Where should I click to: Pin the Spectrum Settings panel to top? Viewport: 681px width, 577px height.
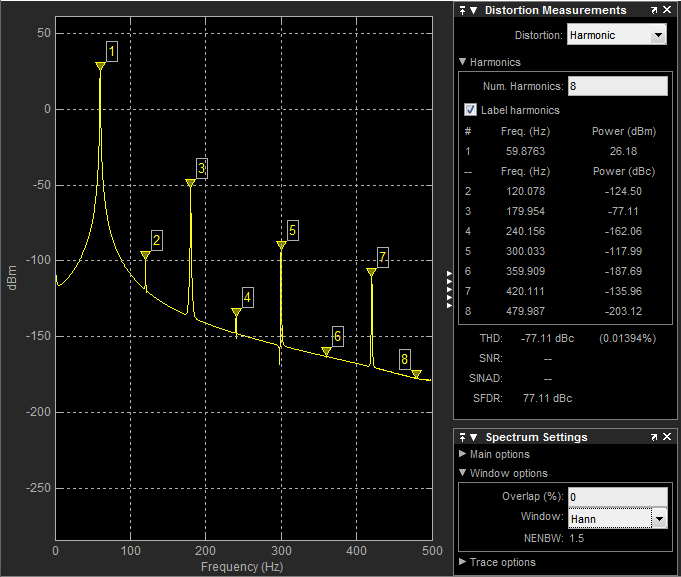(462, 437)
